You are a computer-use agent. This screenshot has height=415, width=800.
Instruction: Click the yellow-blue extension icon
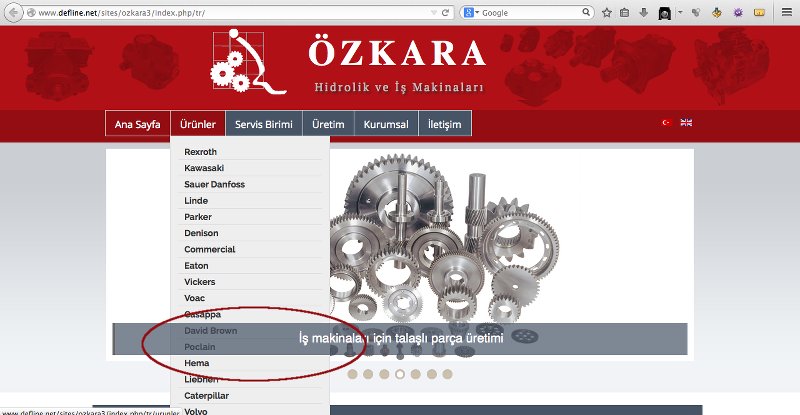(x=717, y=13)
